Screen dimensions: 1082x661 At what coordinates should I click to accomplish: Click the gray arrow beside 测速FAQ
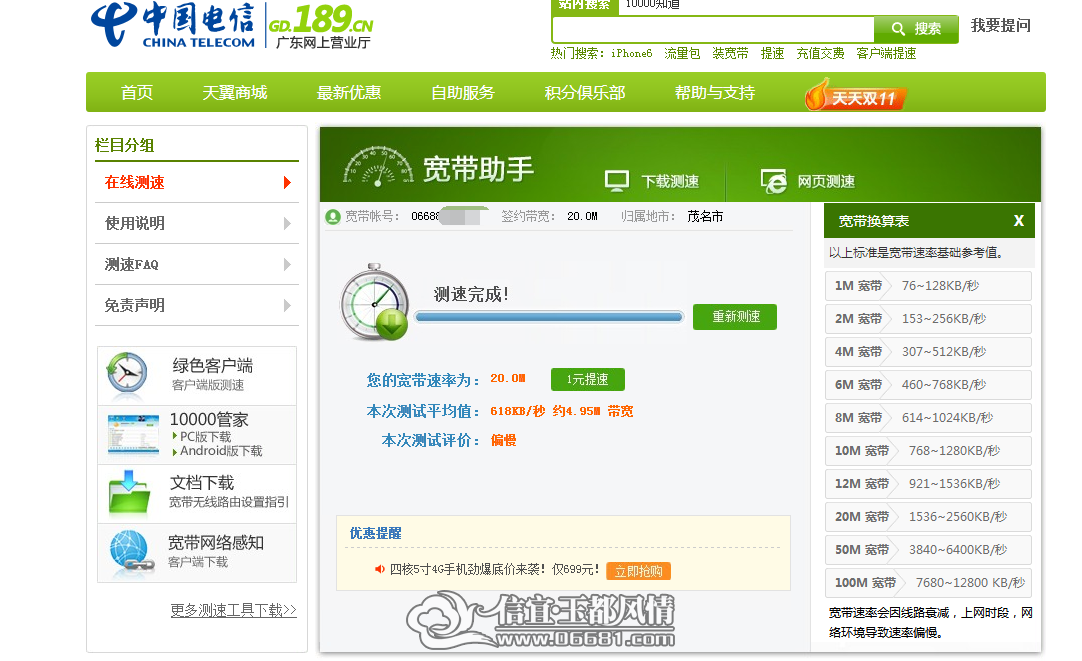[x=287, y=264]
